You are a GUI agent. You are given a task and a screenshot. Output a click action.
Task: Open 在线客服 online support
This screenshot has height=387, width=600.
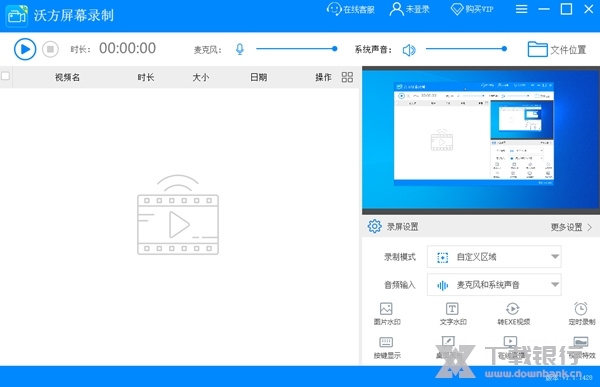[351, 9]
